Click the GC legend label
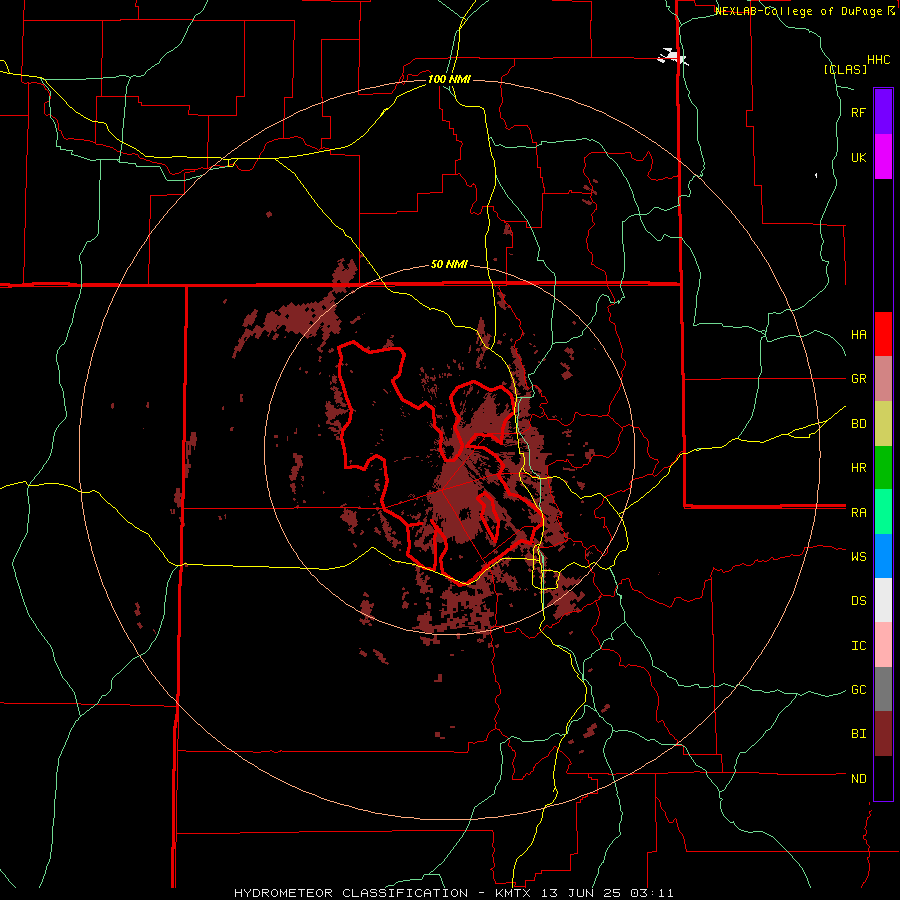This screenshot has height=900, width=900. [858, 690]
